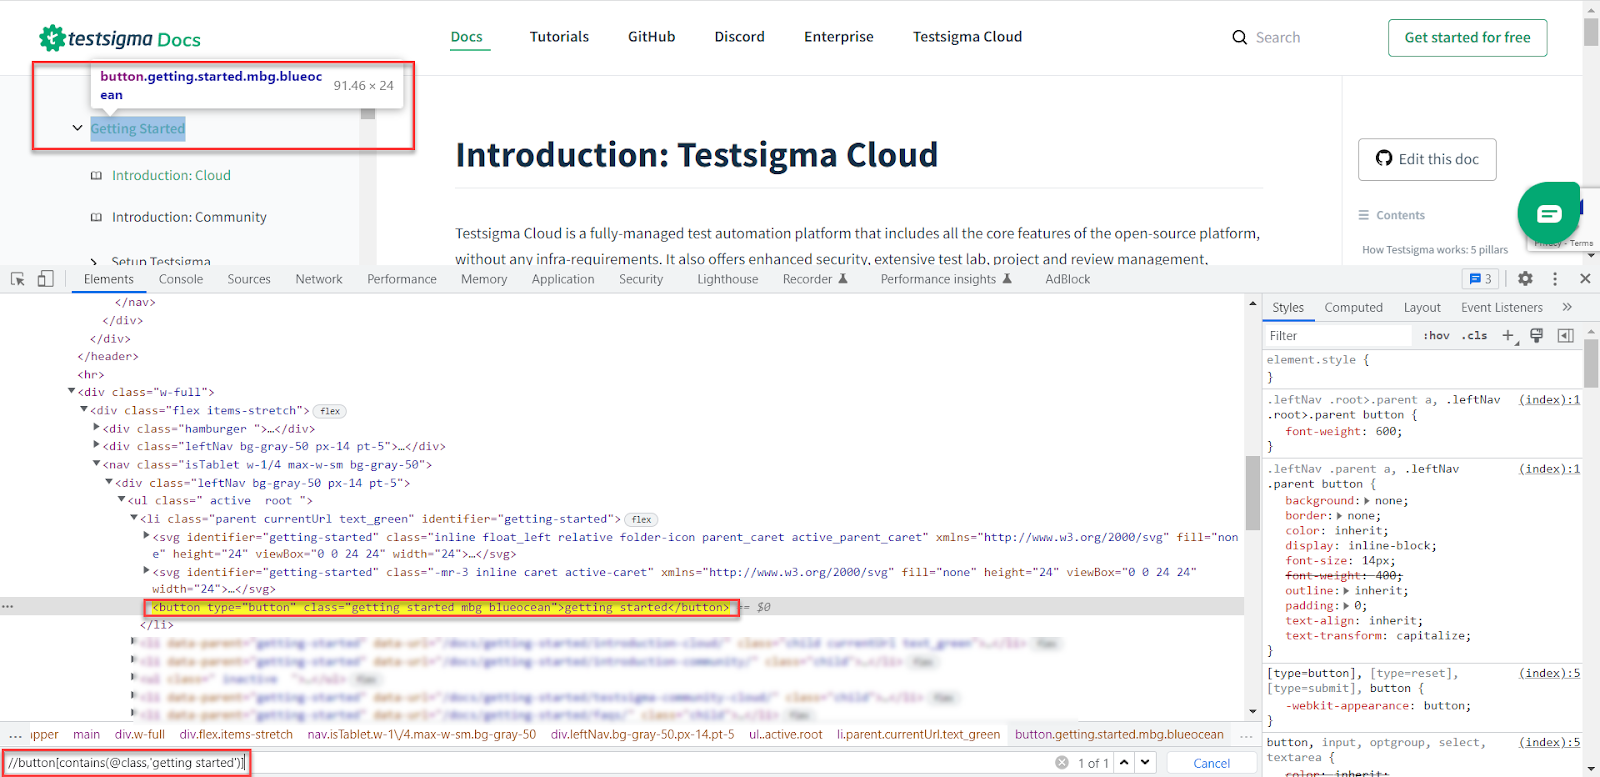Open the Discord nav link
This screenshot has width=1600, height=777.
[740, 37]
